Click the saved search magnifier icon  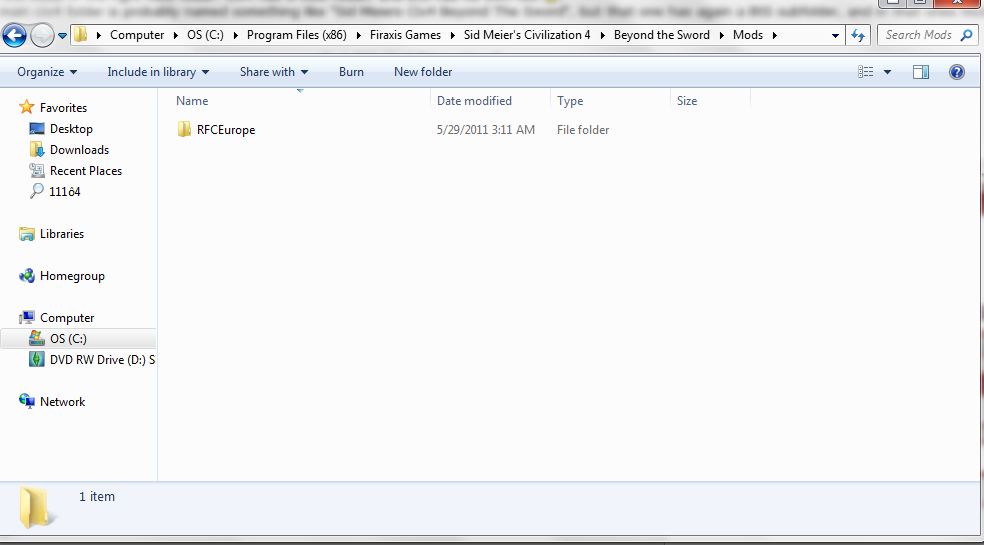(37, 191)
